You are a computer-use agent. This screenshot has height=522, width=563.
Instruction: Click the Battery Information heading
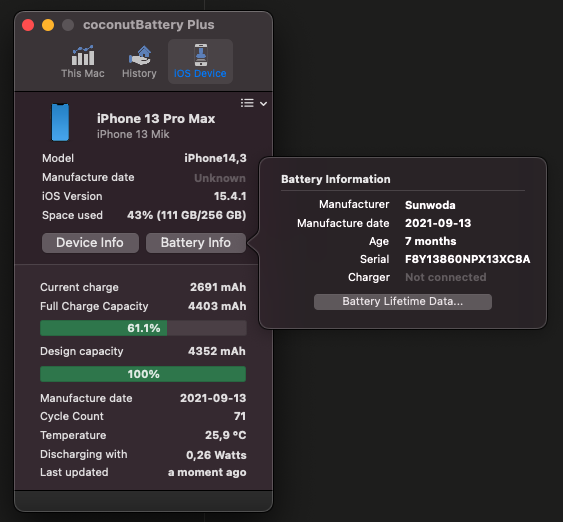(x=336, y=179)
